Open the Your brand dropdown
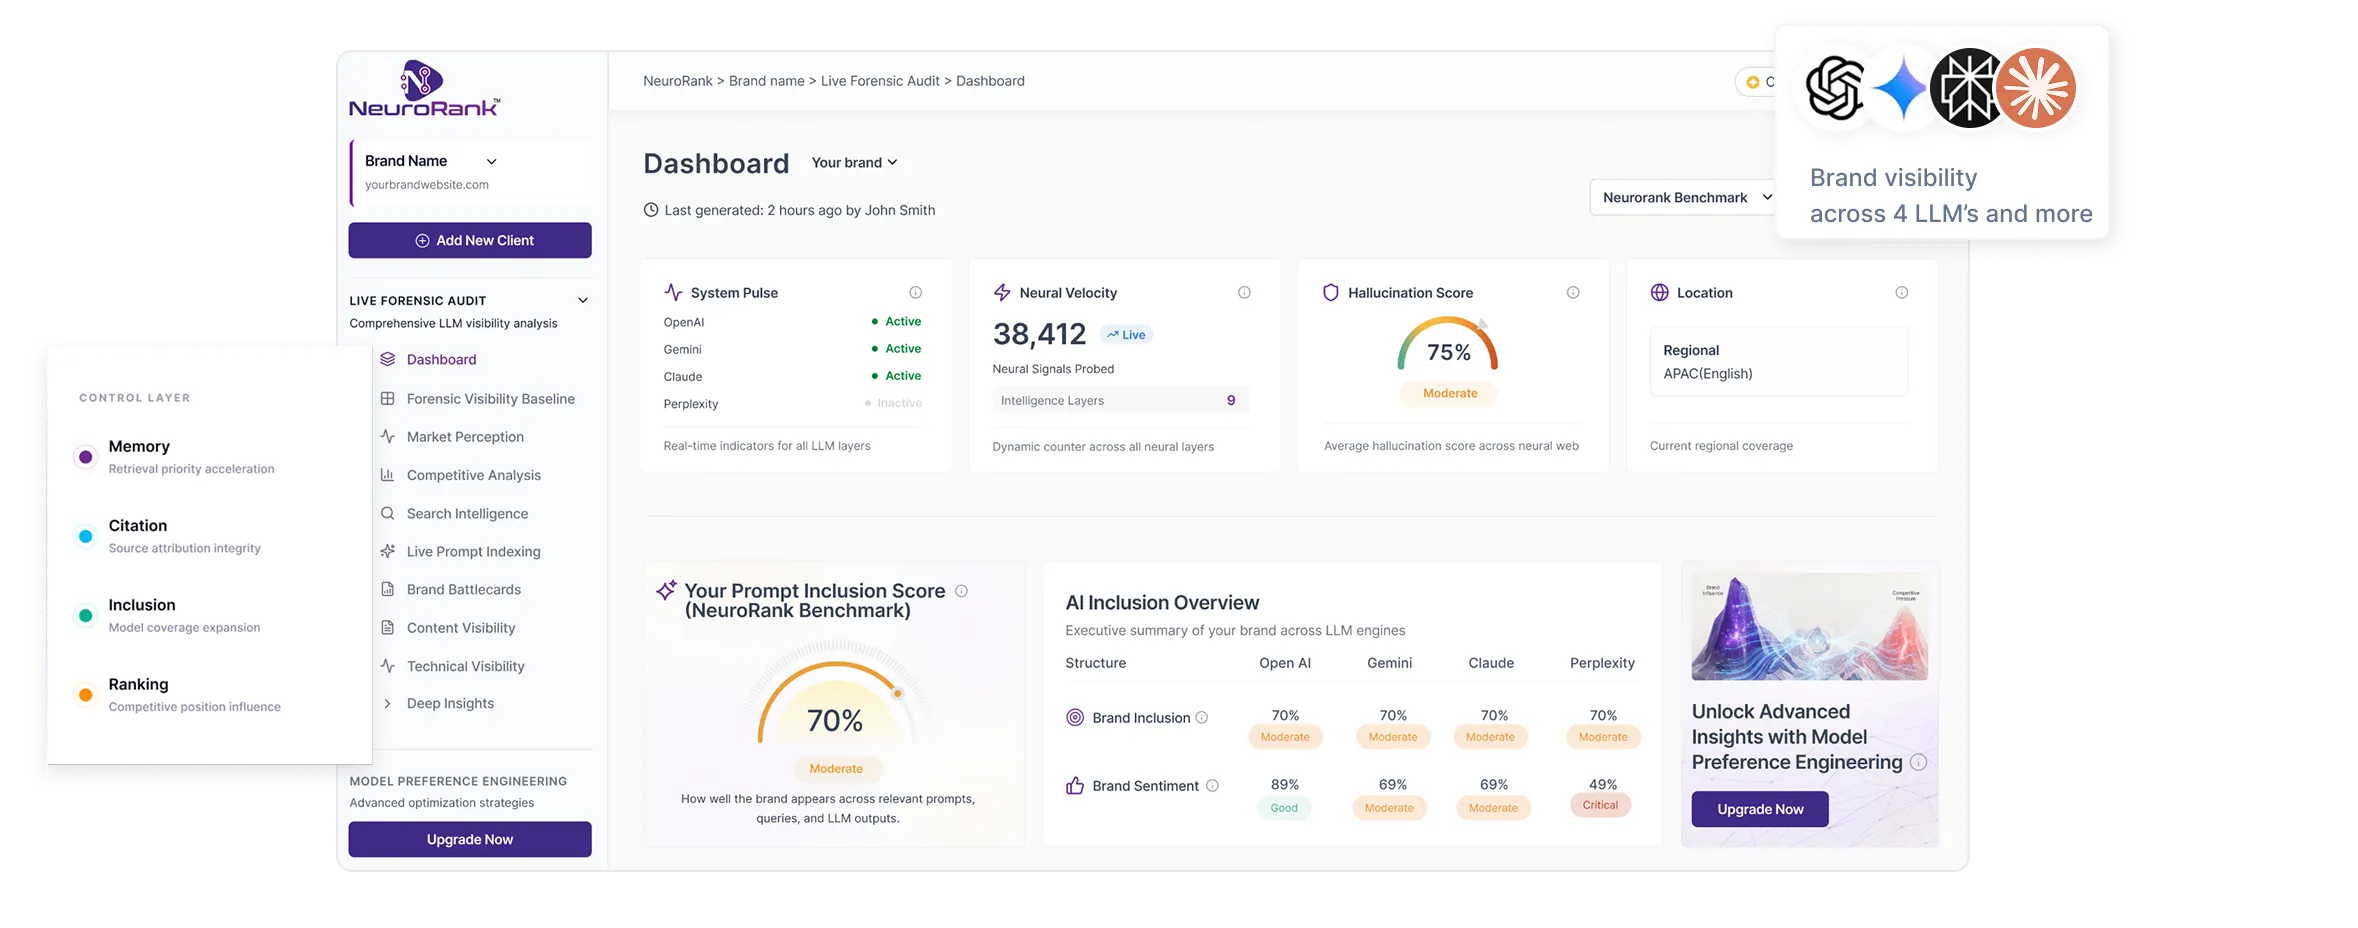 (854, 162)
